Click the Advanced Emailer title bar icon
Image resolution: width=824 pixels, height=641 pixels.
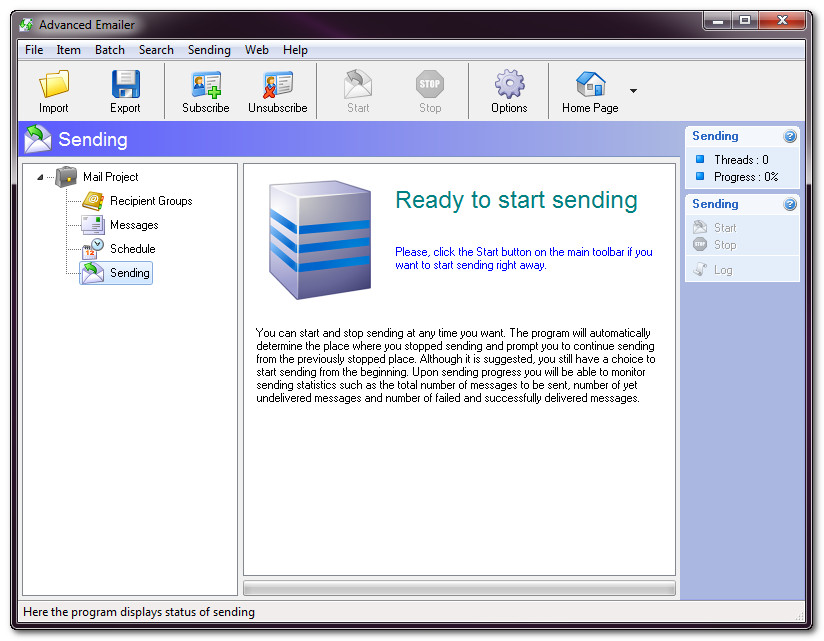[26, 25]
